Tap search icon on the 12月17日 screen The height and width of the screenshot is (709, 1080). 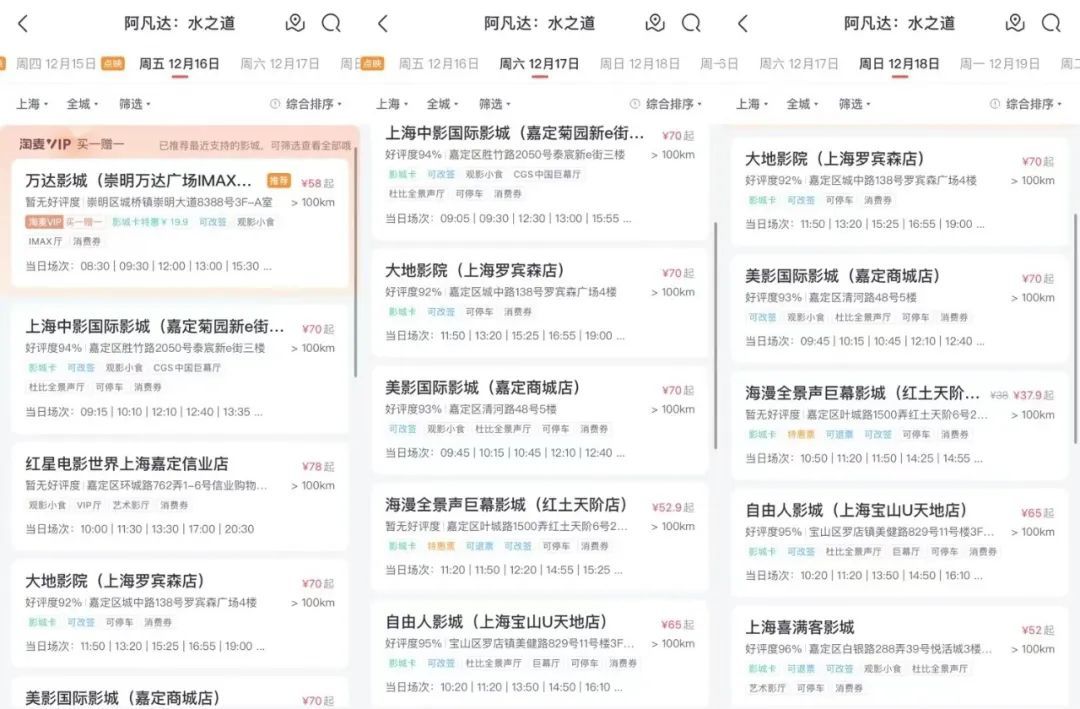691,23
